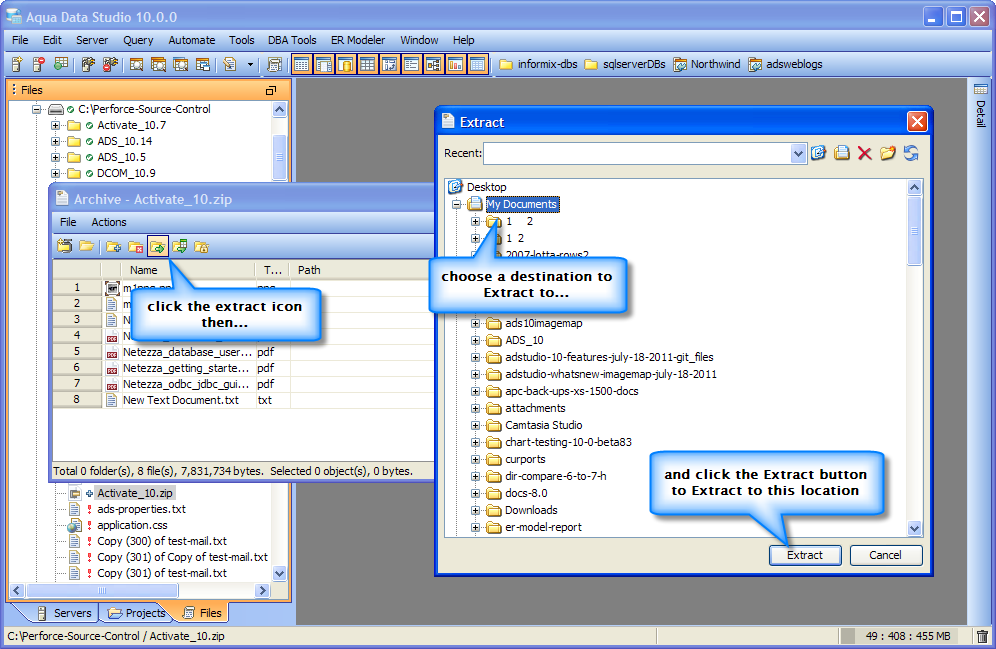Open Actions menu in Archive window
This screenshot has height=649, width=996.
[109, 222]
